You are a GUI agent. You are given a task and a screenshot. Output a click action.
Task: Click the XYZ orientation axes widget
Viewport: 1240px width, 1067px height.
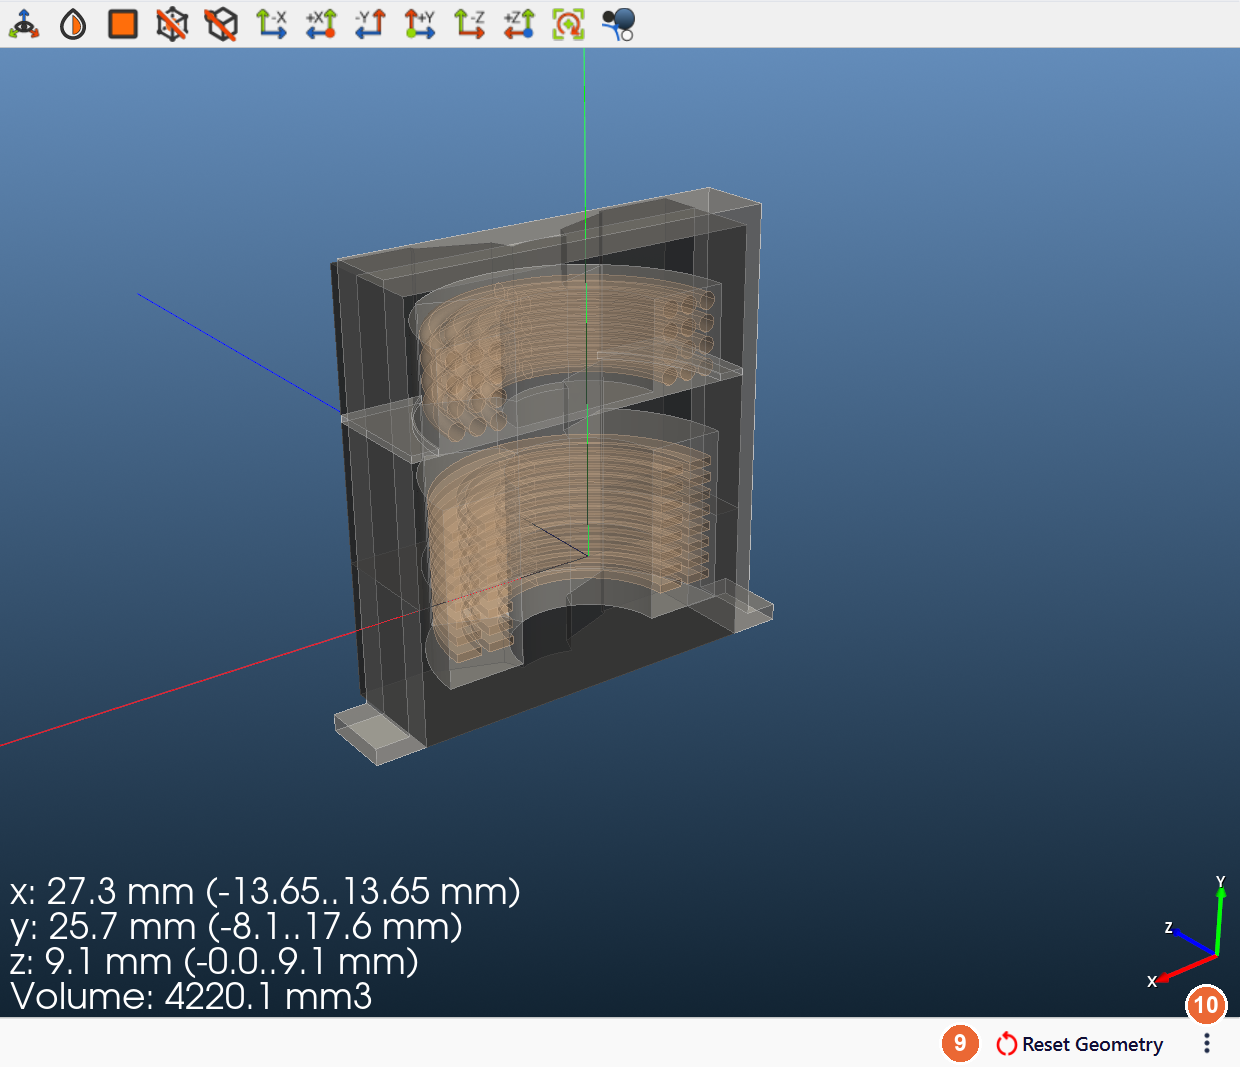coord(1188,933)
